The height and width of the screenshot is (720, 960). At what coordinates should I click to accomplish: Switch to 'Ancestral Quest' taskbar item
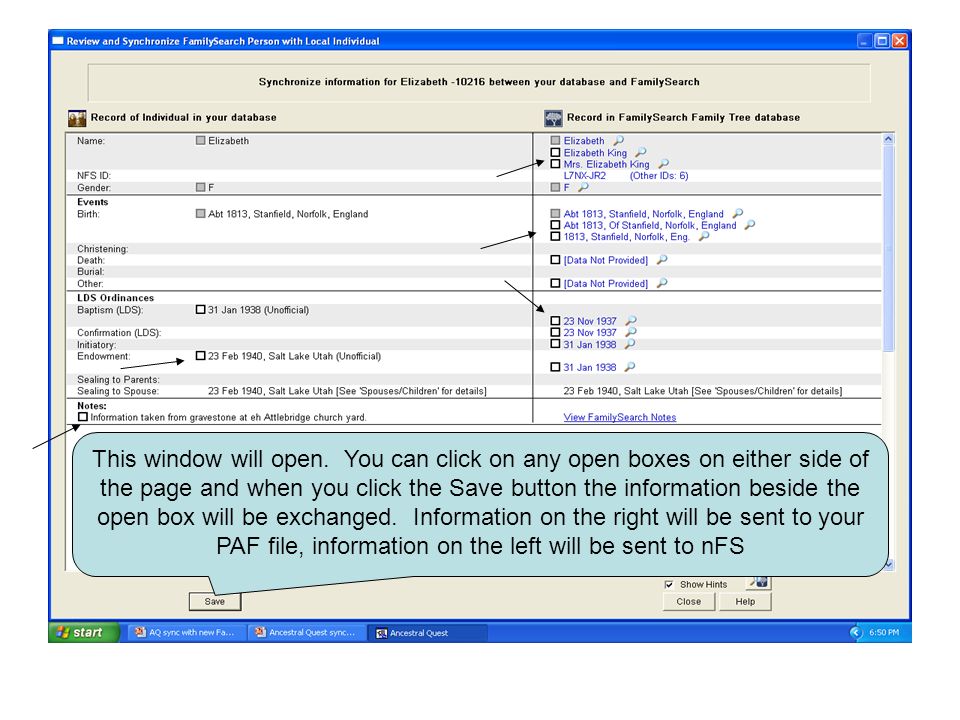(x=427, y=632)
